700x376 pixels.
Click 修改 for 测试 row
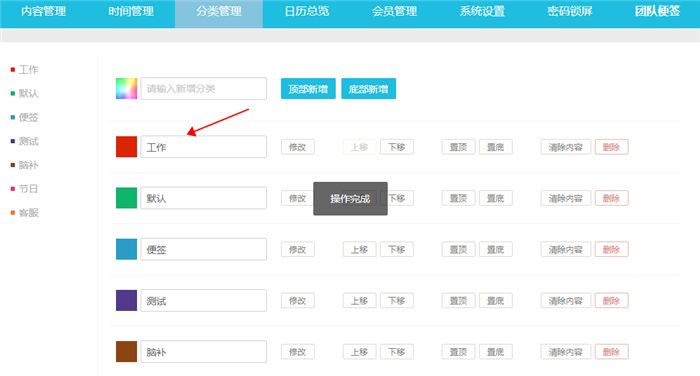click(298, 301)
